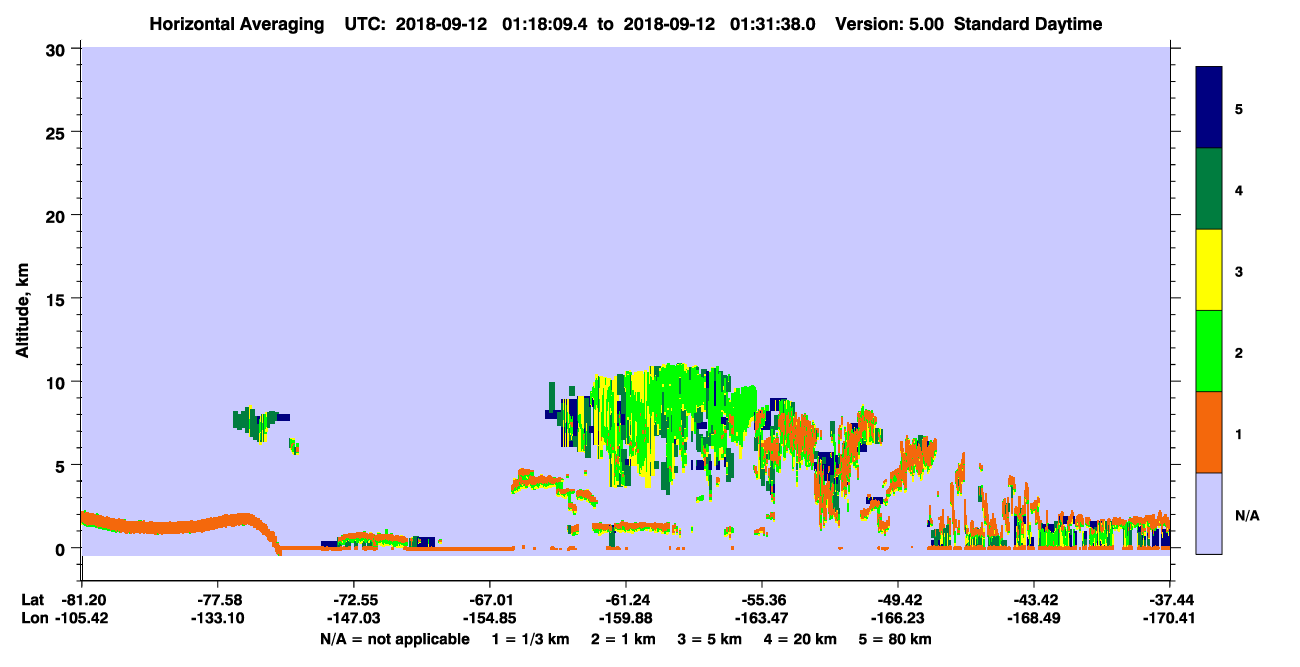Image resolution: width=1300 pixels, height=667 pixels.
Task: Click longitude value -159.88
Action: 625,619
